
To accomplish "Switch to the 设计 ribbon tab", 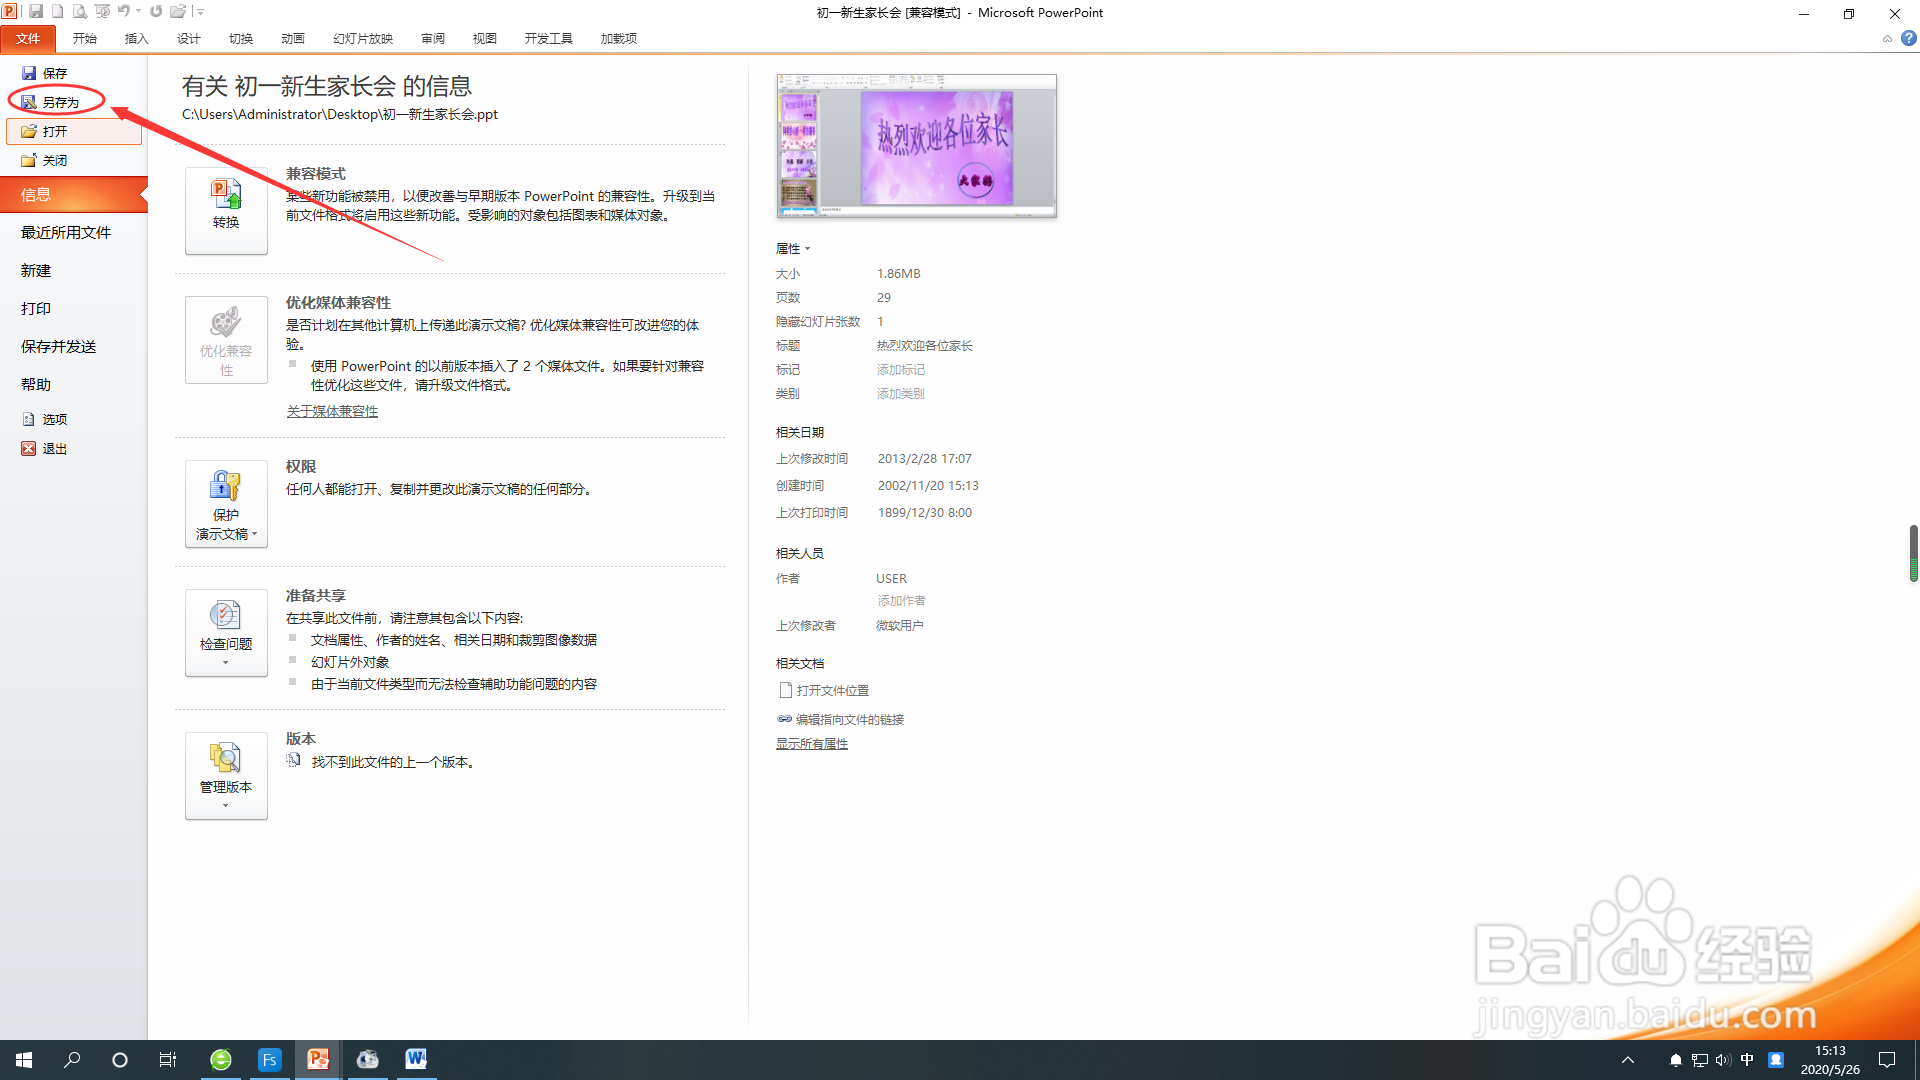I will tap(189, 39).
